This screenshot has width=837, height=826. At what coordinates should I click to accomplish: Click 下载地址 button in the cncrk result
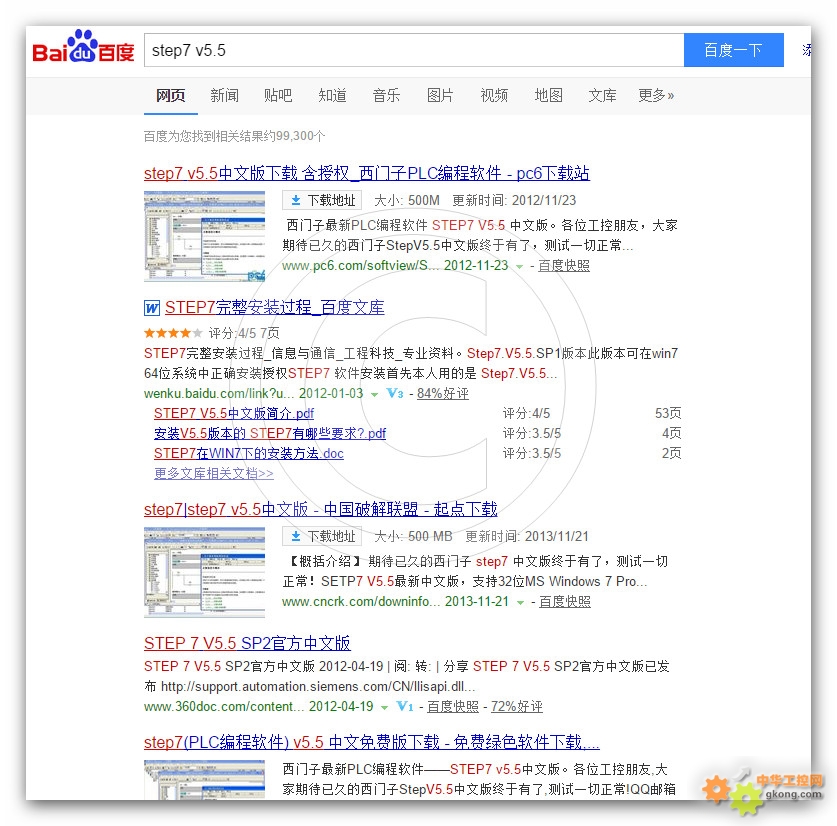(x=322, y=536)
